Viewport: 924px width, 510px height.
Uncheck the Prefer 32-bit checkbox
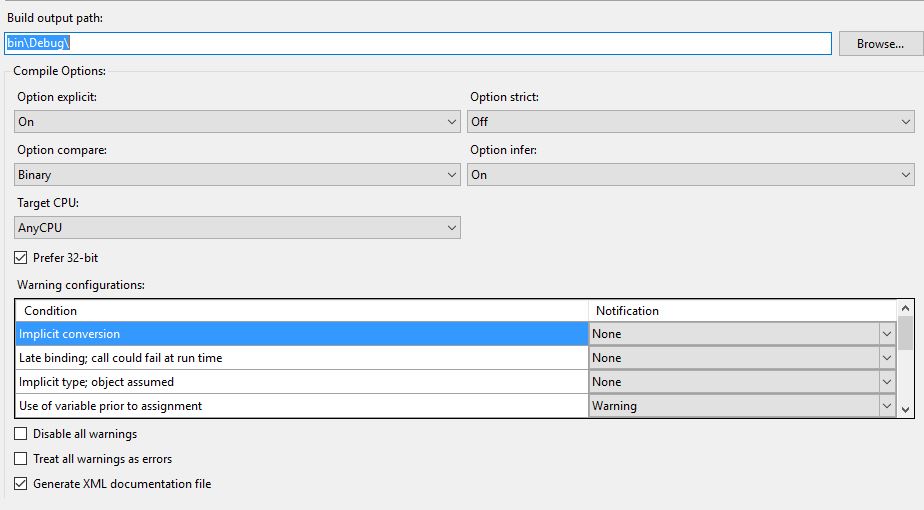(22, 258)
